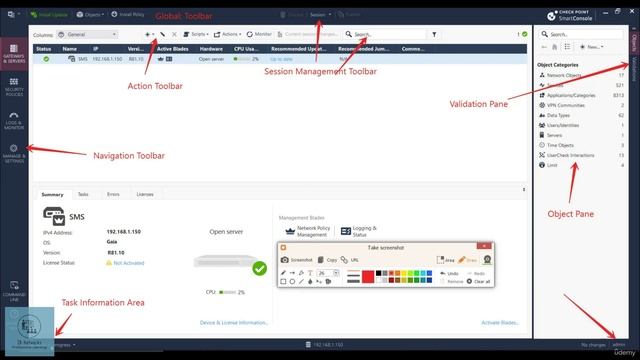Select Limit object category
Screen dimensions: 640x360
tap(581, 165)
